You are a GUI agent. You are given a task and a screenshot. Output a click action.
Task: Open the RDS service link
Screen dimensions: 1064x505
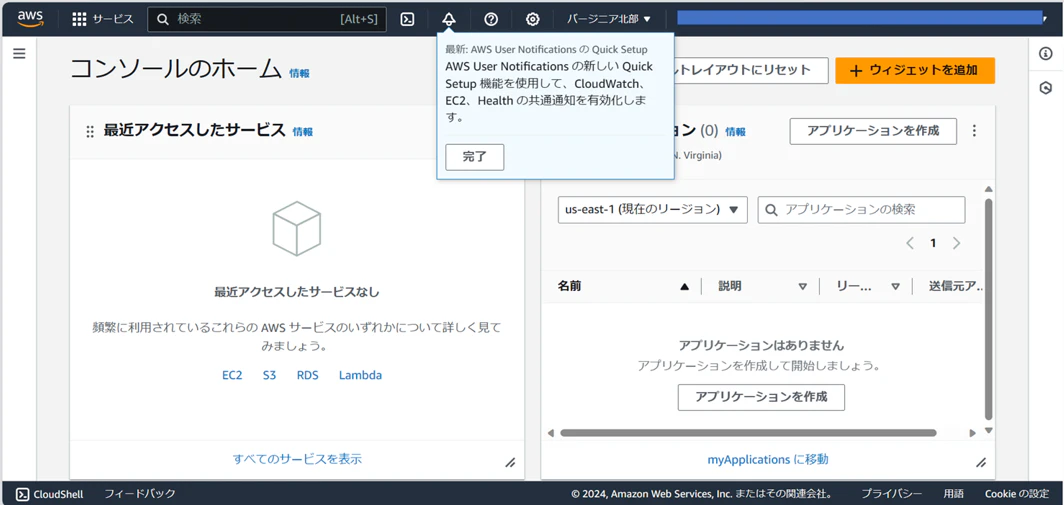307,375
